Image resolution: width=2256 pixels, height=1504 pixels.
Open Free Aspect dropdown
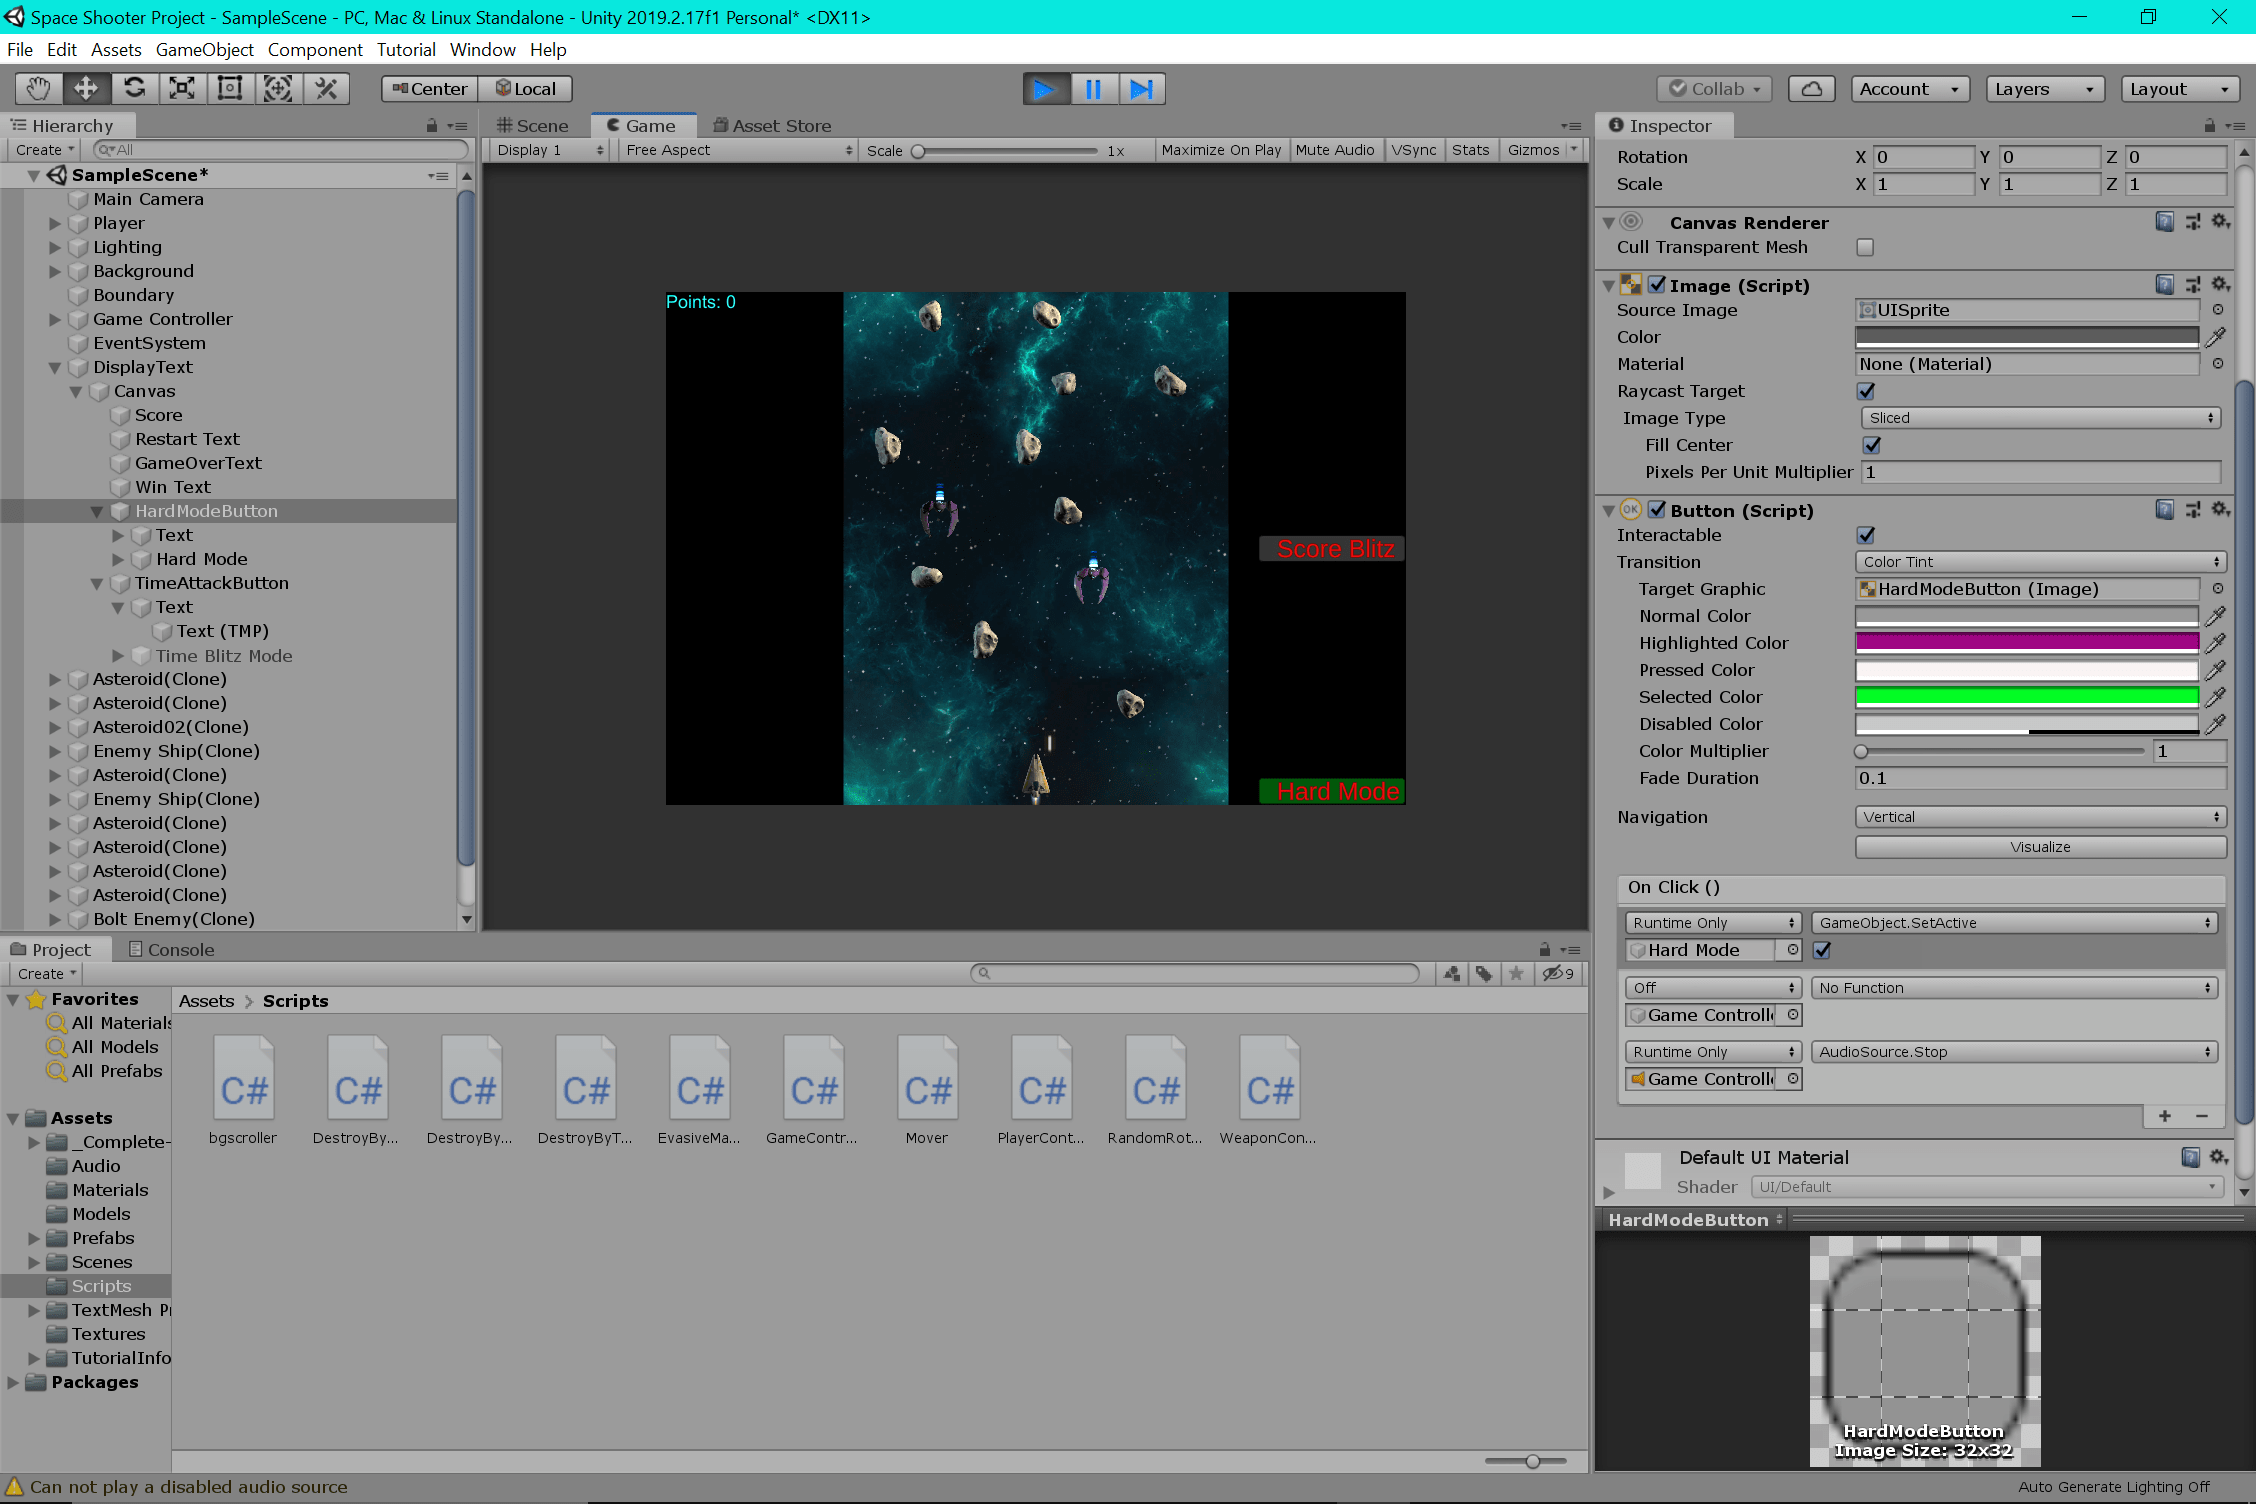point(738,150)
